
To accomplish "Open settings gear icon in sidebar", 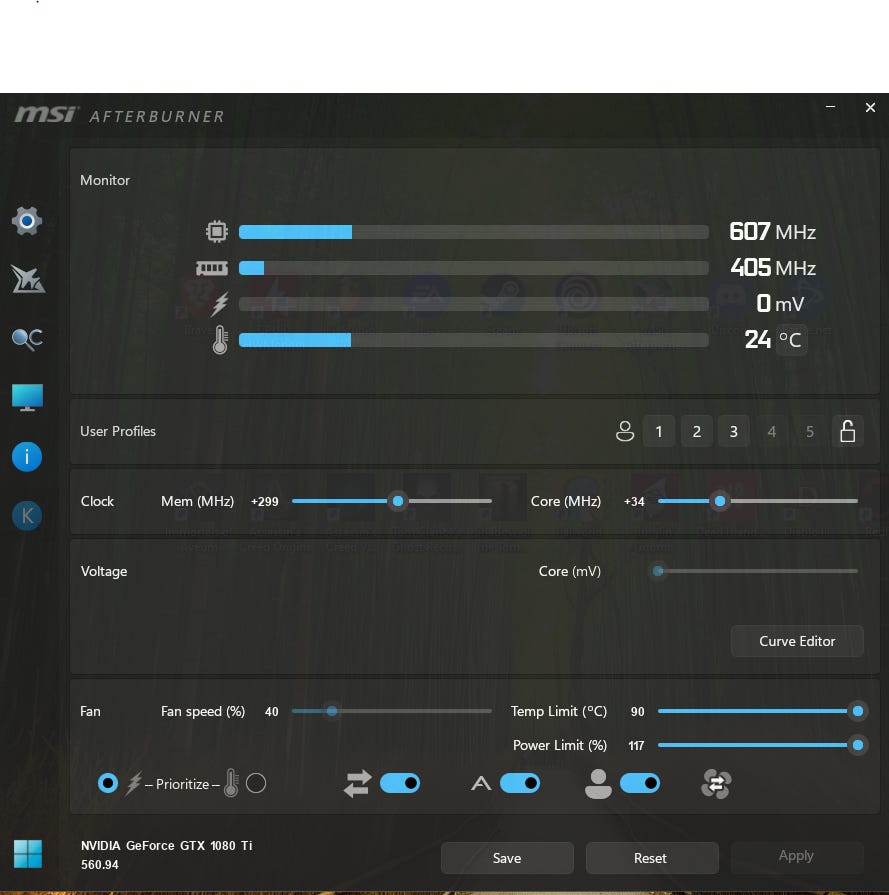I will 27,221.
